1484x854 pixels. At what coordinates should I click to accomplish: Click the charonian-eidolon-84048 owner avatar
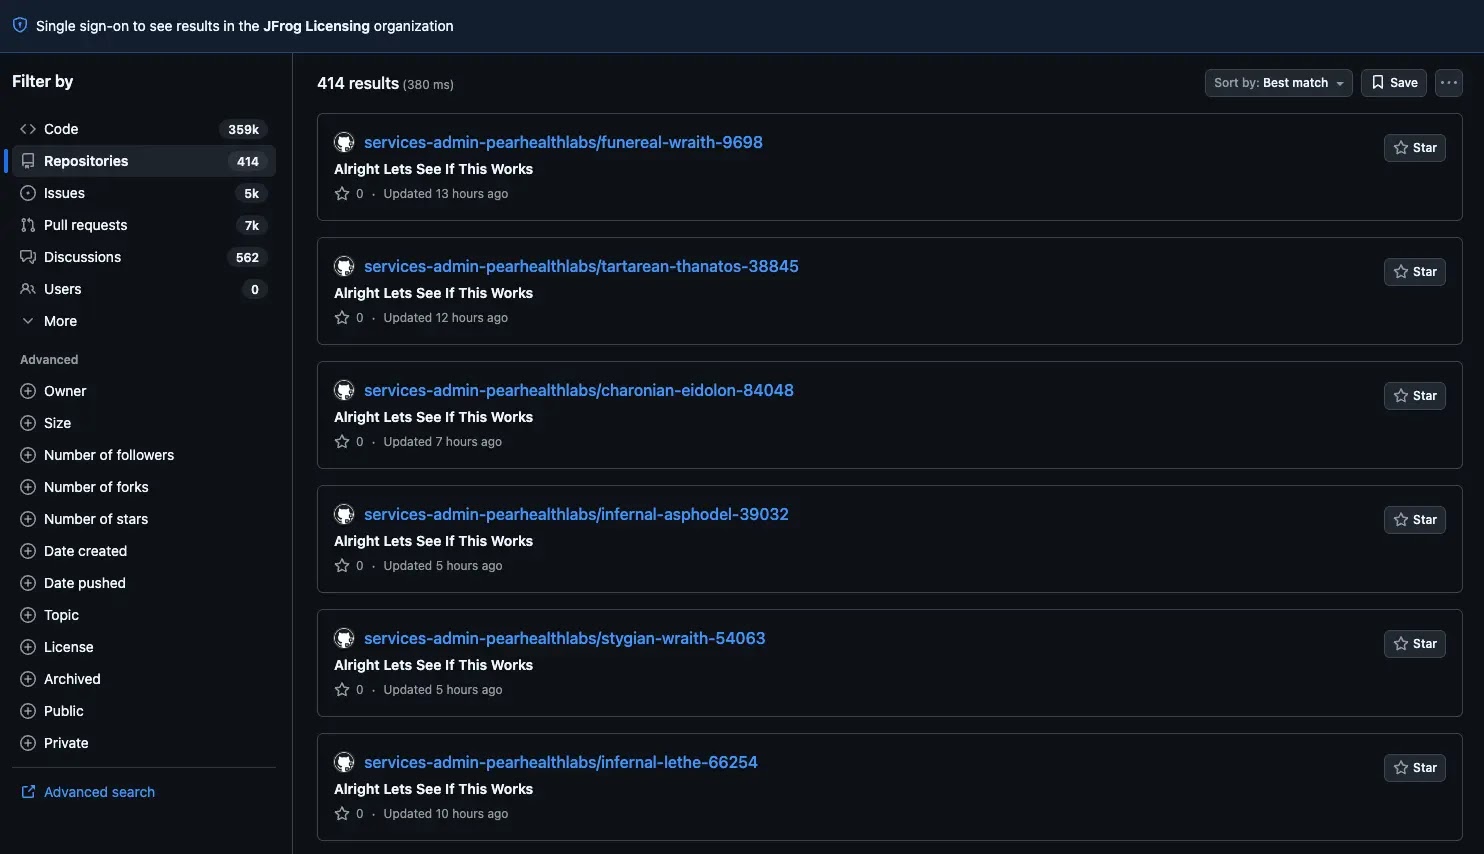coord(344,390)
